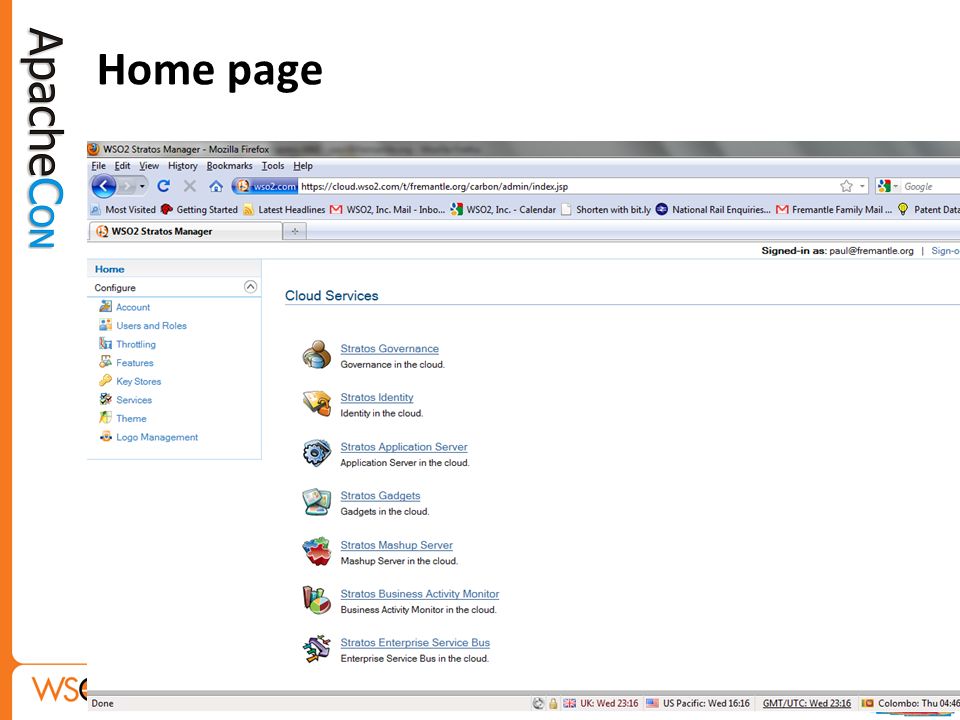The width and height of the screenshot is (960, 720).
Task: Click the browser Back button
Action: coord(103,186)
